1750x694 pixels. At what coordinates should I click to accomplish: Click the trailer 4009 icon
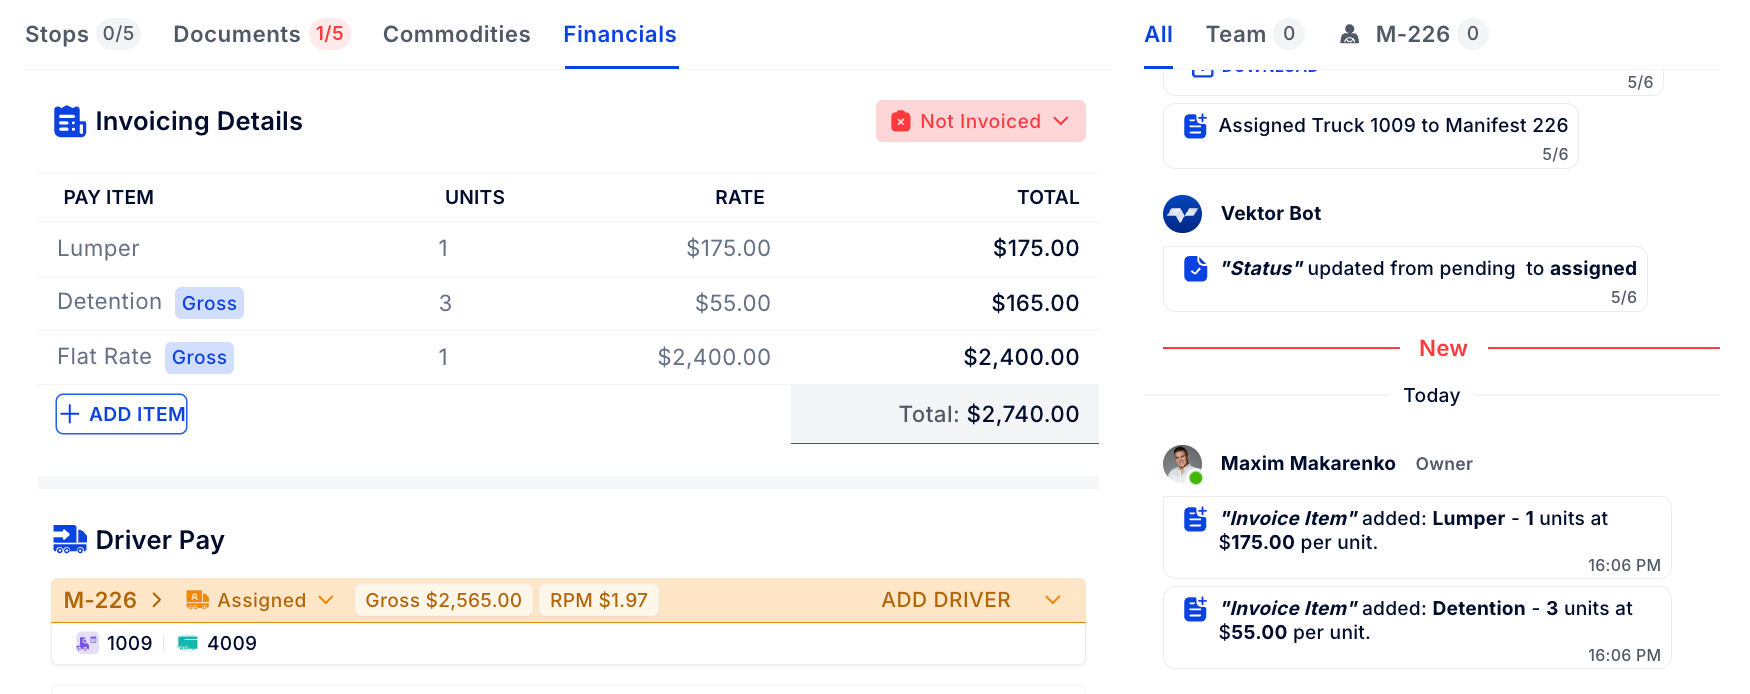point(188,643)
